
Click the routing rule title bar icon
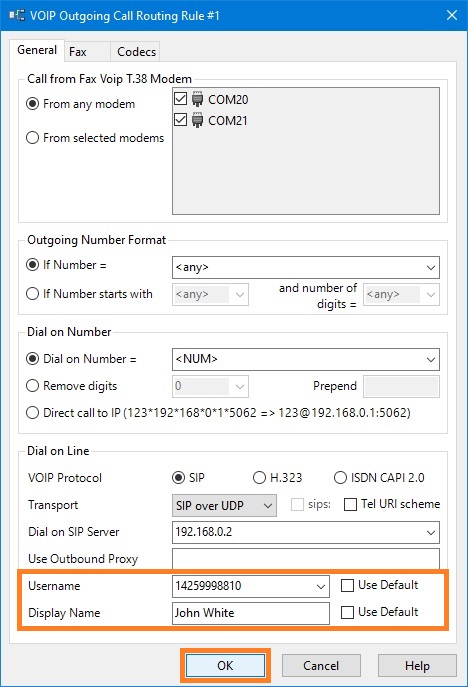pos(17,16)
